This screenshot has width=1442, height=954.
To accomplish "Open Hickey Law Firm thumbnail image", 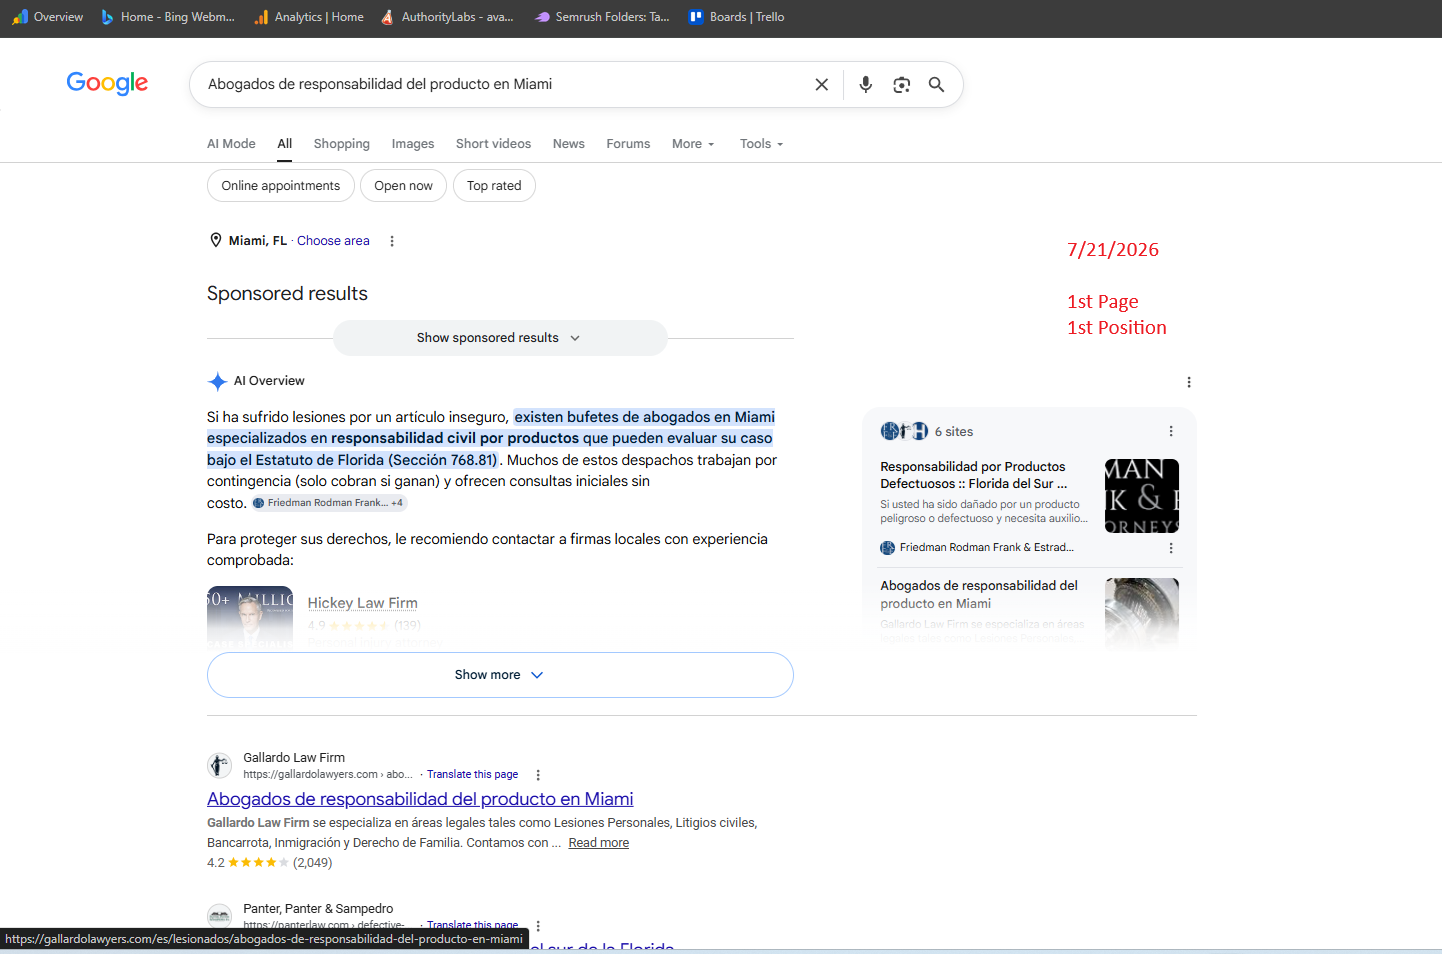I will tap(250, 616).
